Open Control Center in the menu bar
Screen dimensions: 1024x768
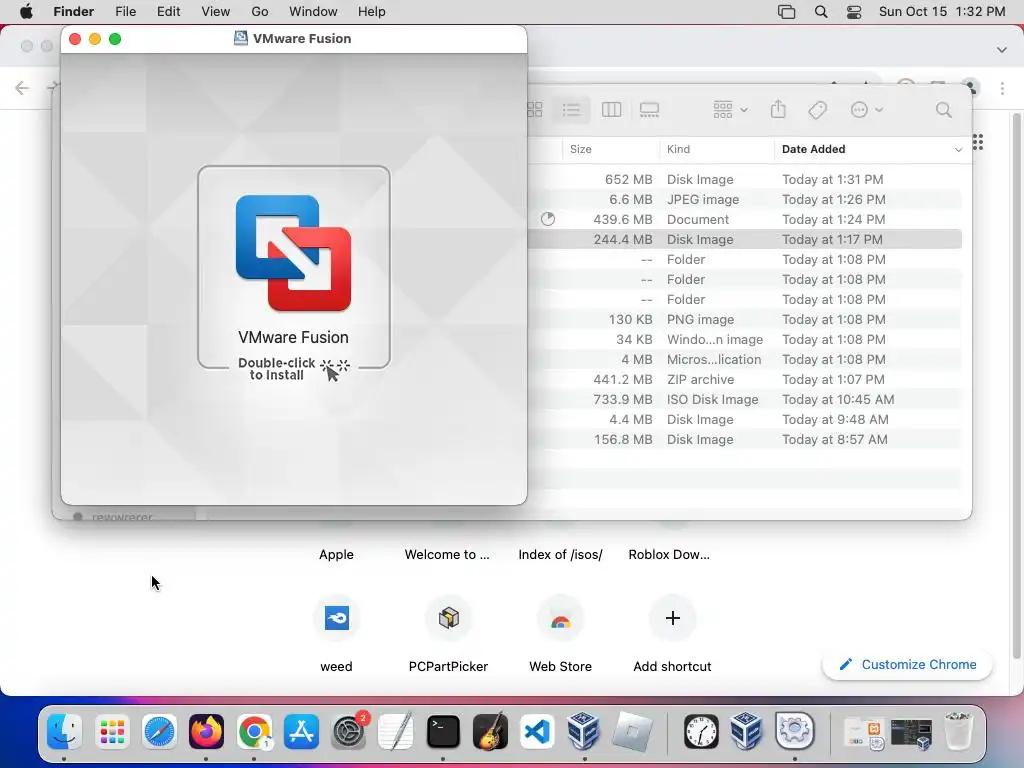854,12
